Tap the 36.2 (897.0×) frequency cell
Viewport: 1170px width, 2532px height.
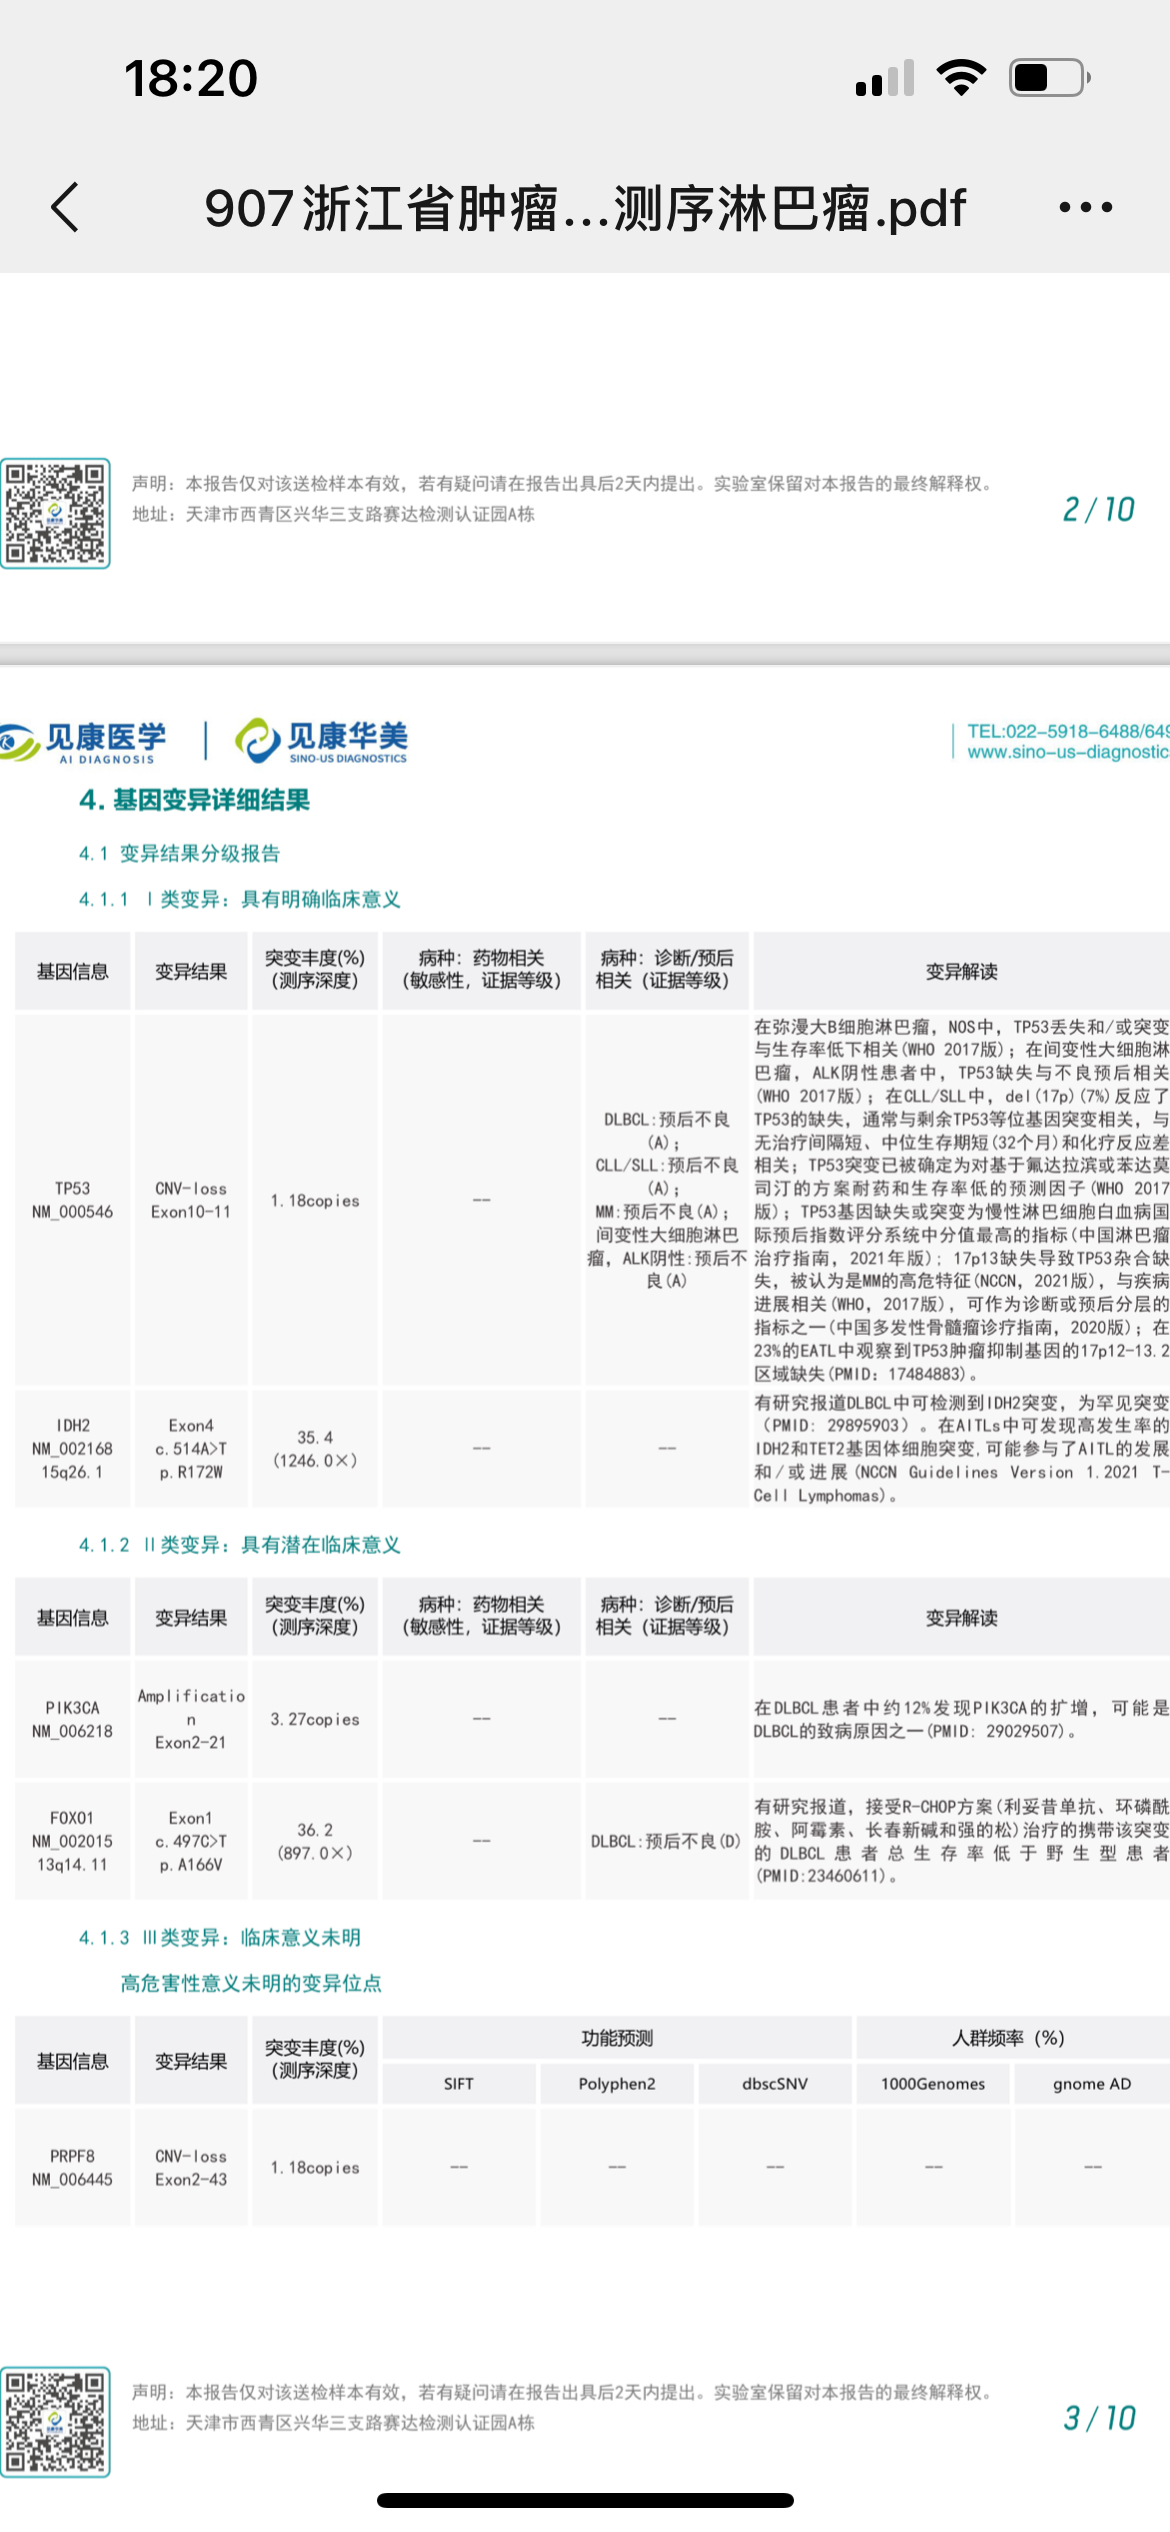(315, 1841)
